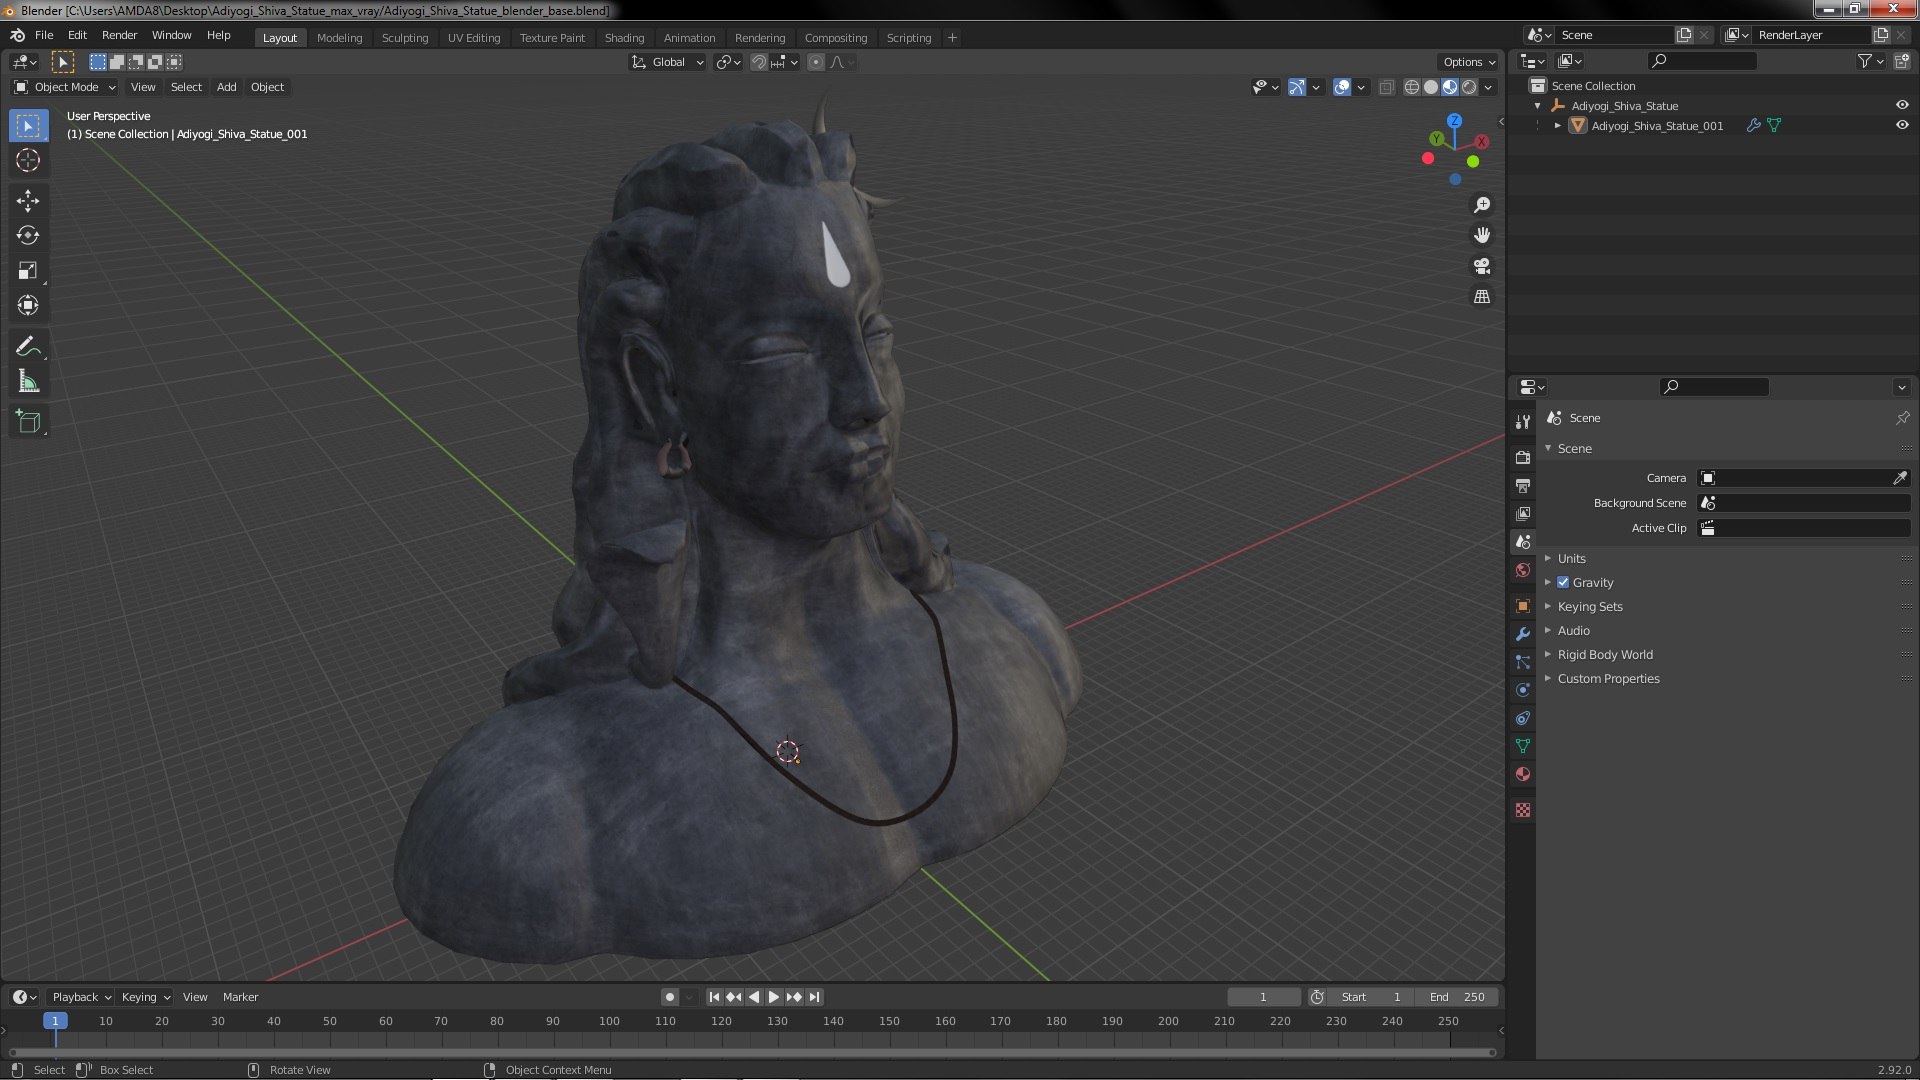This screenshot has width=1920, height=1080.
Task: Toggle camera view icon in viewport
Action: pyautogui.click(x=1482, y=266)
